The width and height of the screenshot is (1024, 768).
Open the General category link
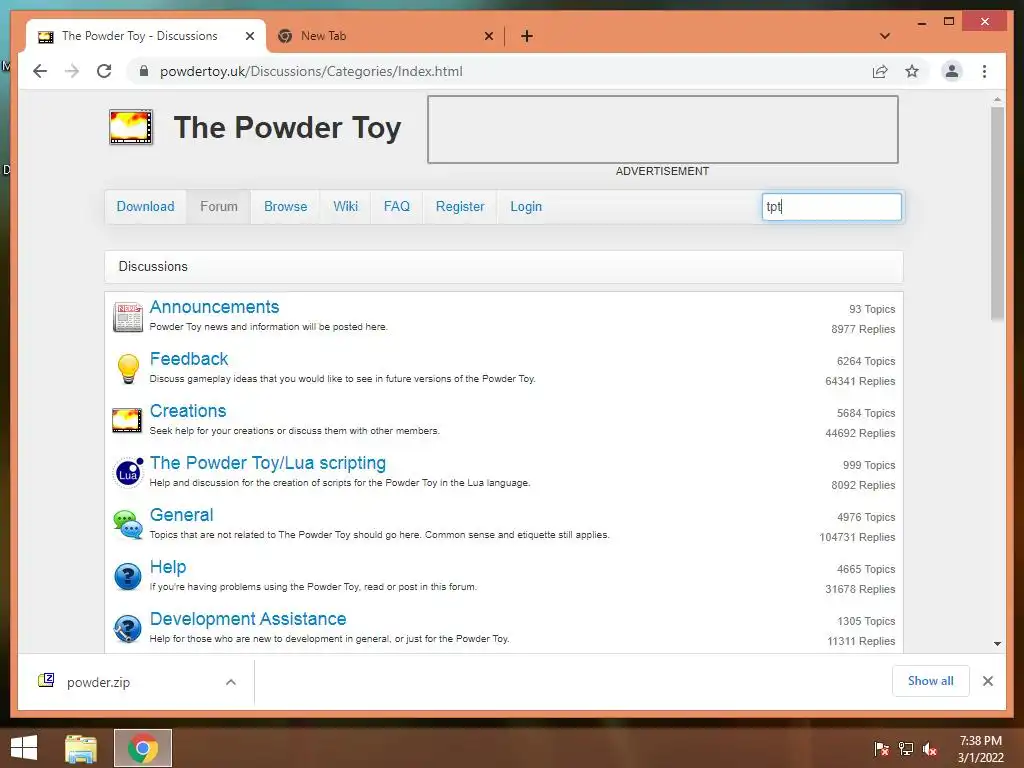coord(182,515)
